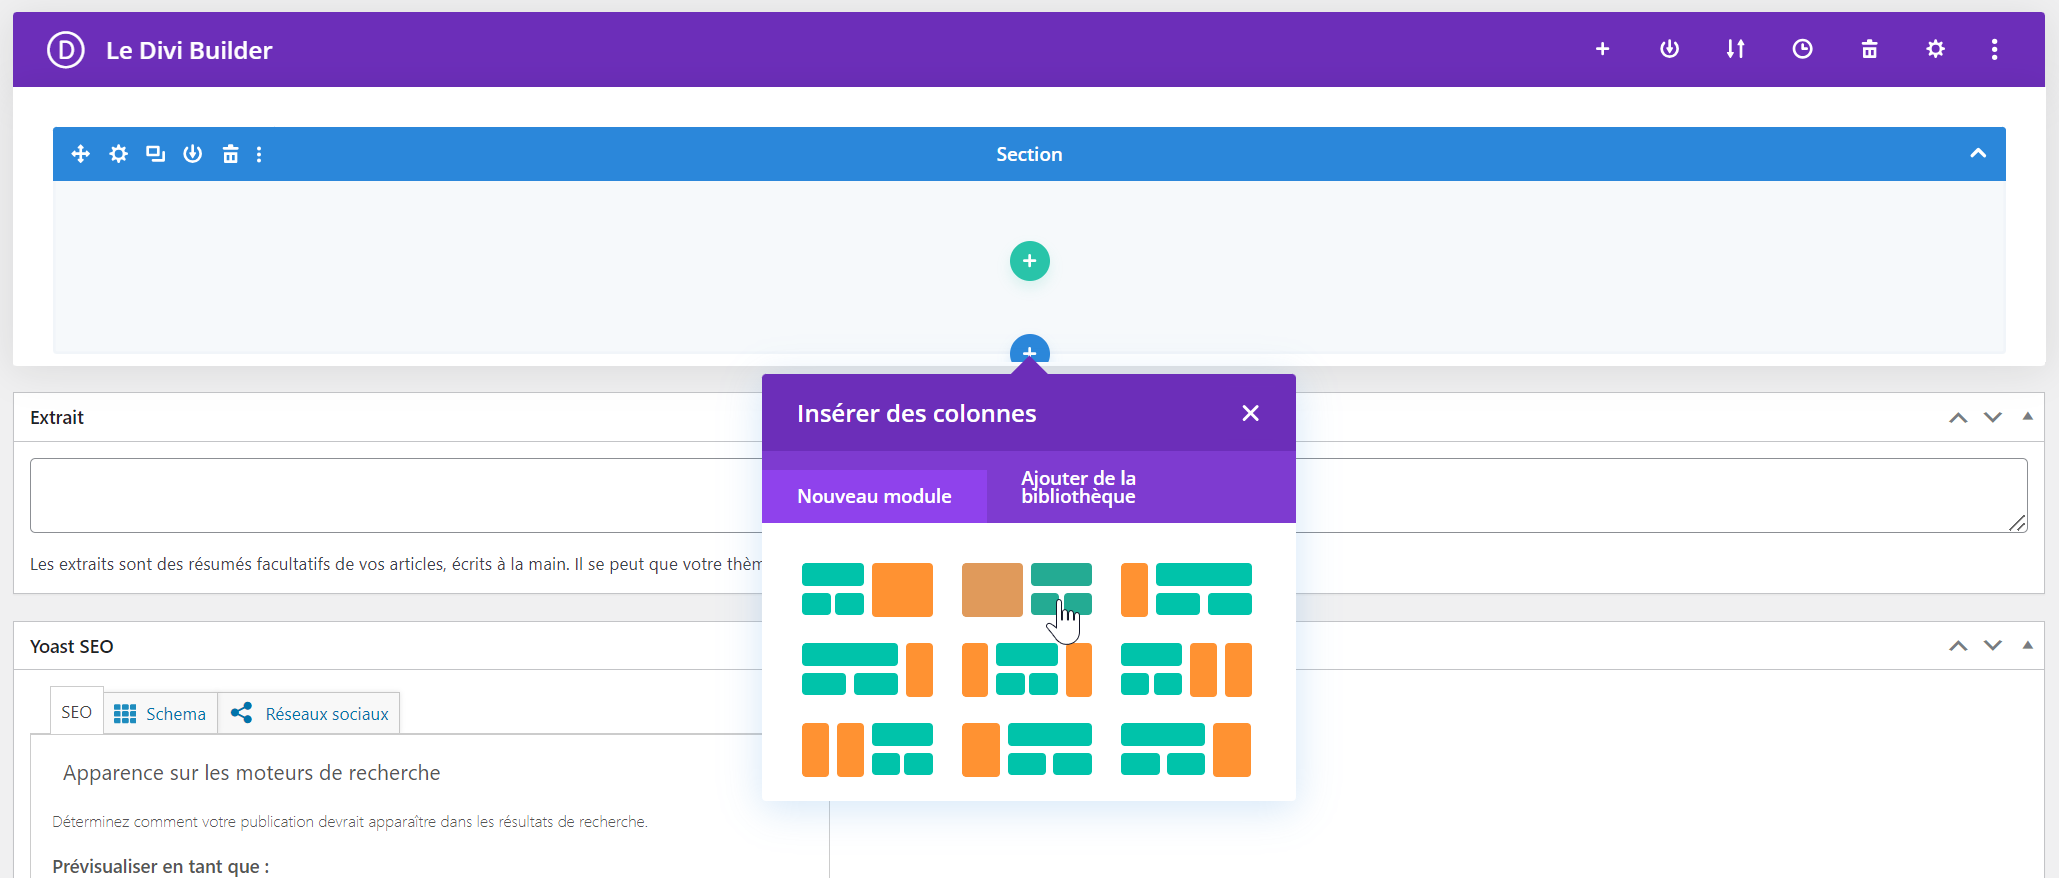Screen dimensions: 2059x878
Task: Toggle the Yoast SEO panel with its triangle
Action: [2028, 645]
